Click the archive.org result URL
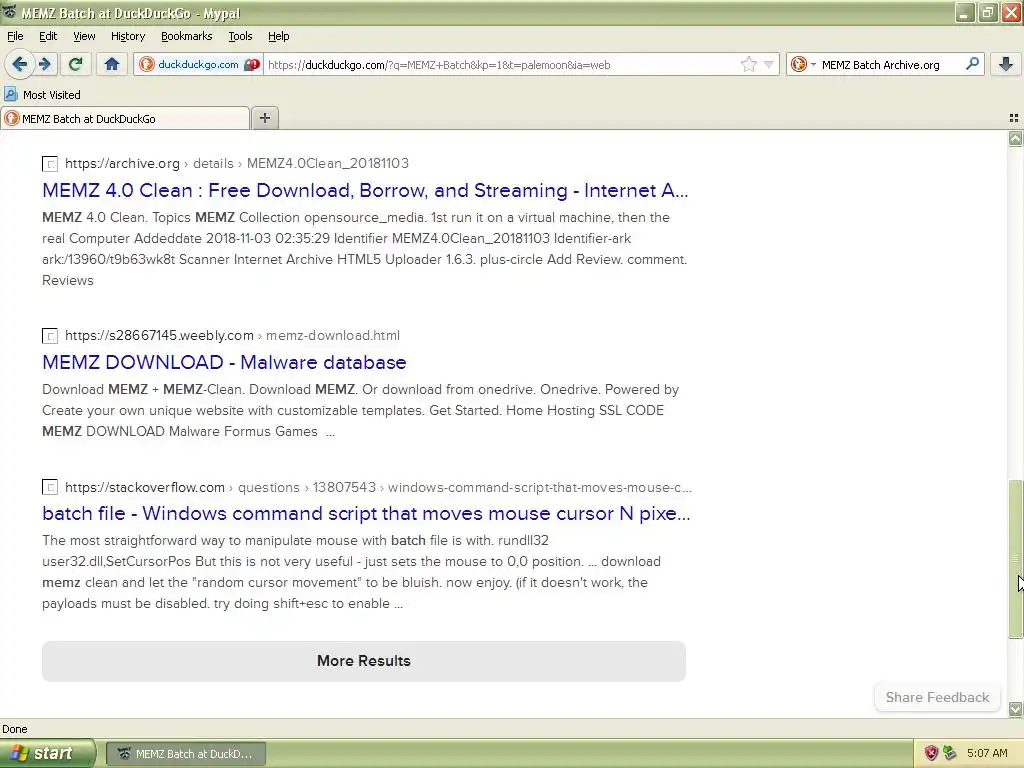This screenshot has width=1024, height=768. (x=237, y=163)
